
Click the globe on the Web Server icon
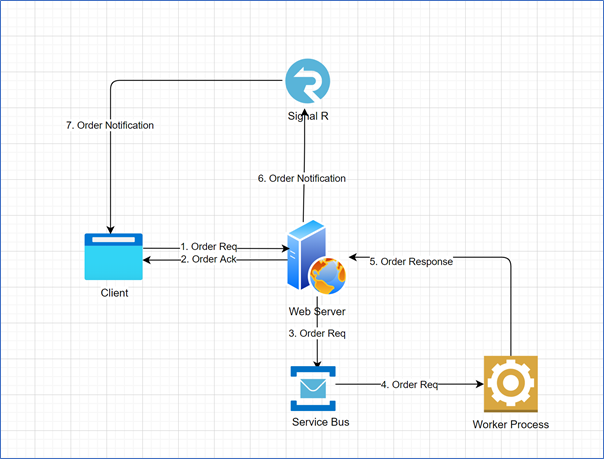coord(329,274)
